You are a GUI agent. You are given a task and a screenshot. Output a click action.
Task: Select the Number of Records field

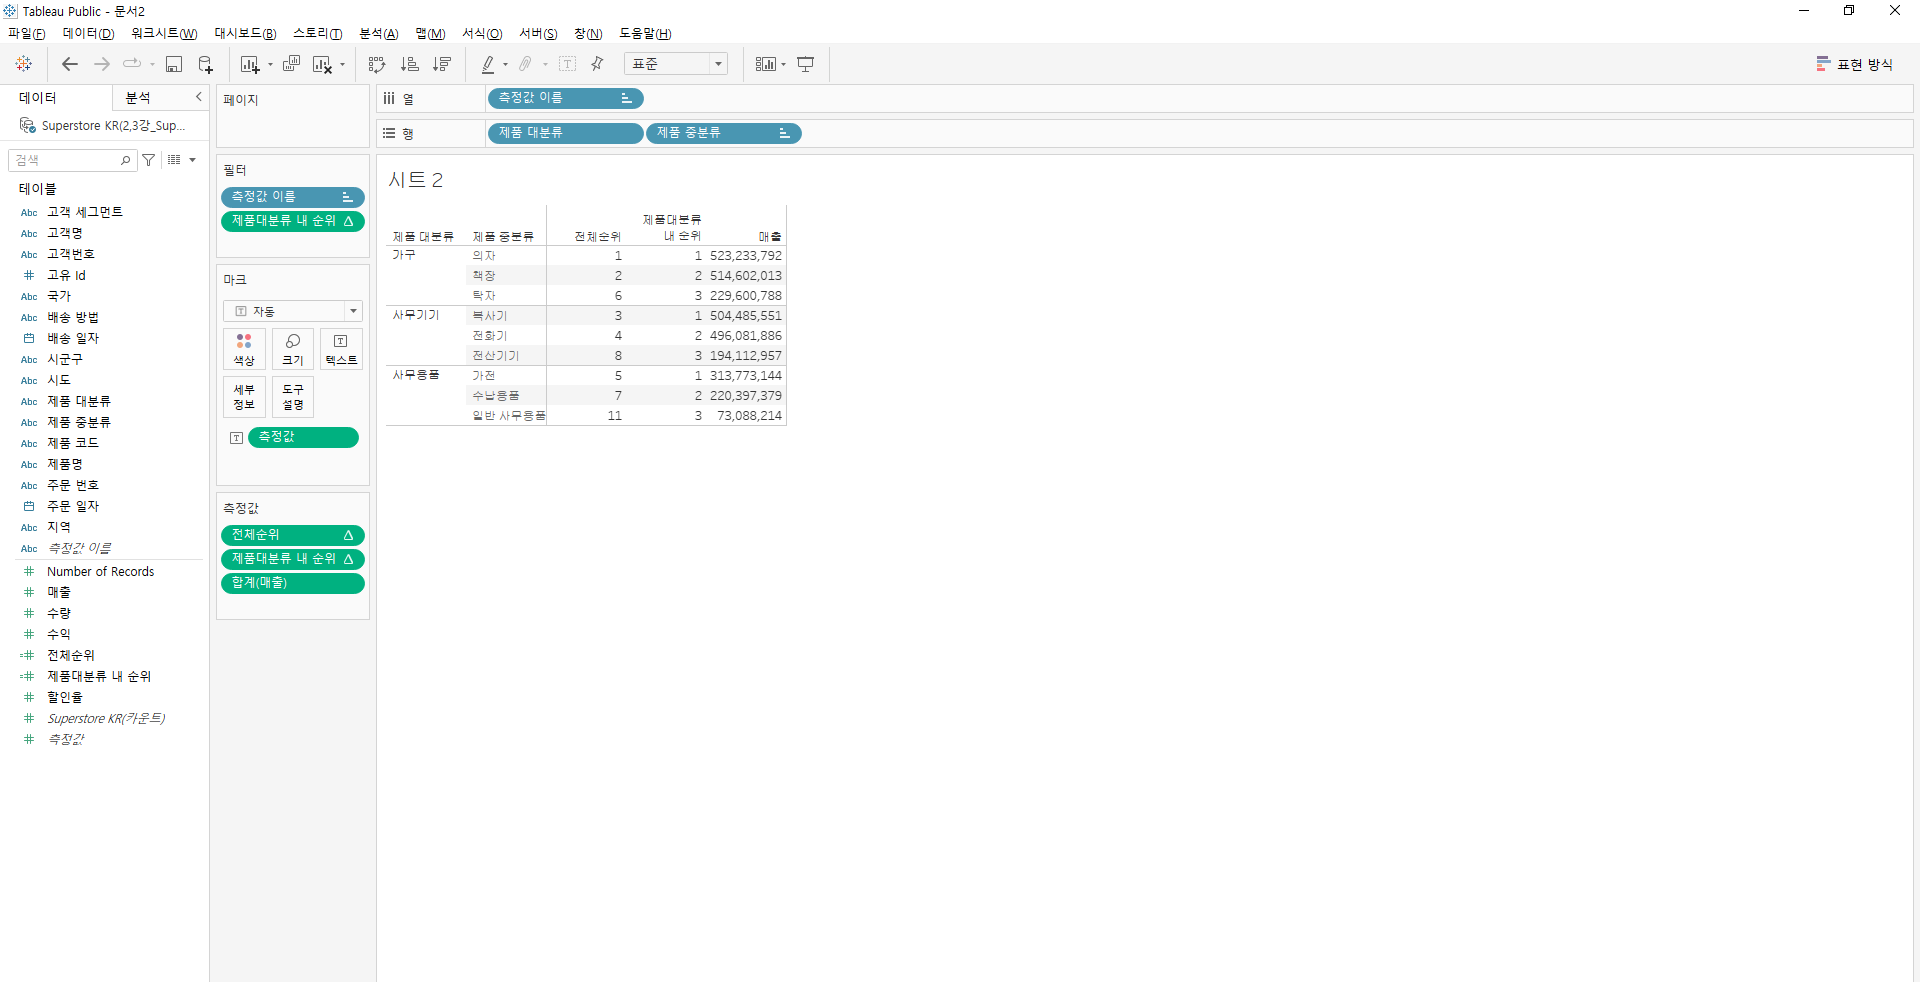click(100, 572)
